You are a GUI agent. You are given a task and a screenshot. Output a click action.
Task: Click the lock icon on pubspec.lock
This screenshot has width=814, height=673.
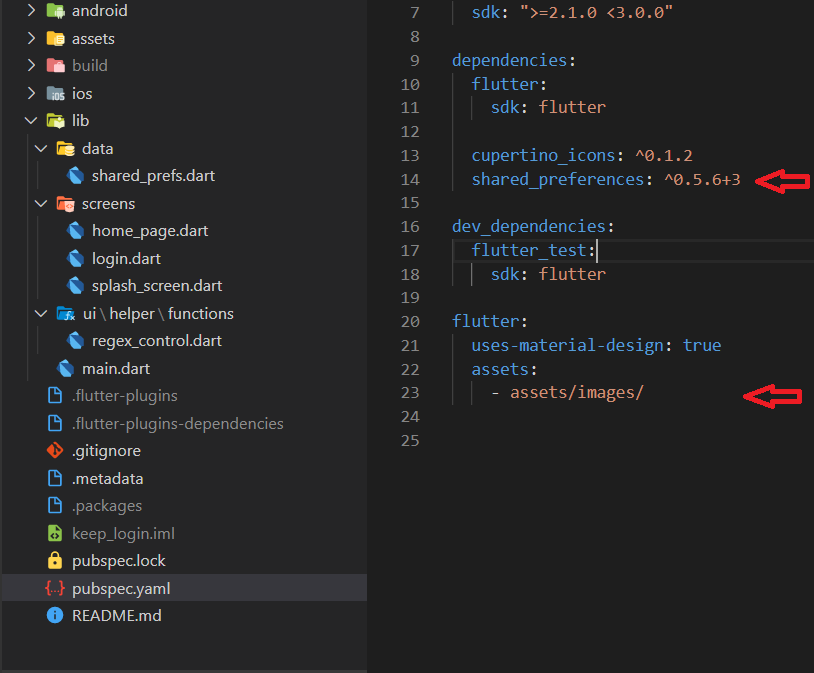pyautogui.click(x=54, y=560)
